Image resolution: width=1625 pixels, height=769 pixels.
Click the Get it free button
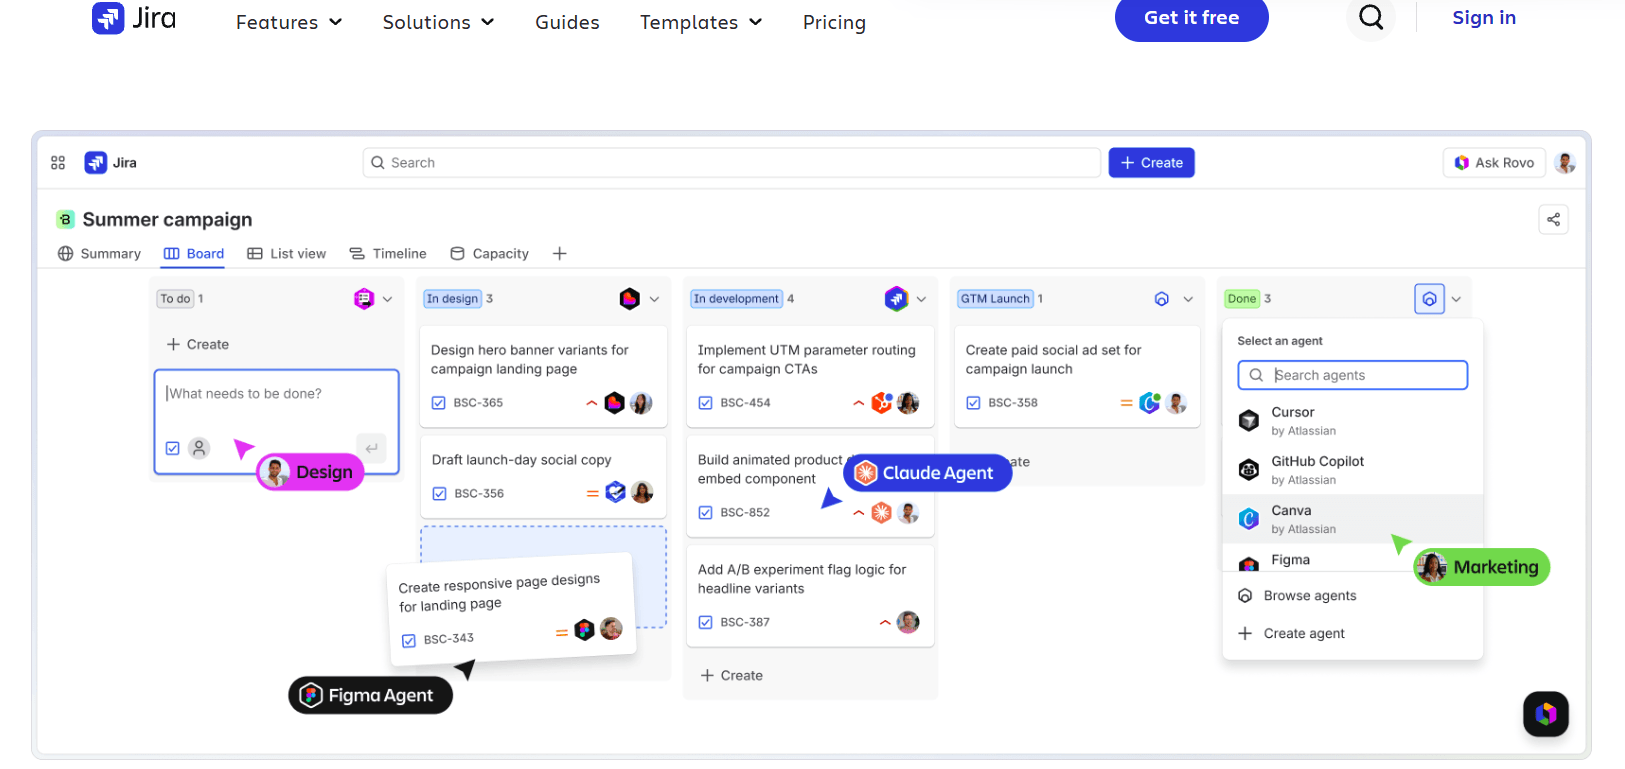[1192, 18]
